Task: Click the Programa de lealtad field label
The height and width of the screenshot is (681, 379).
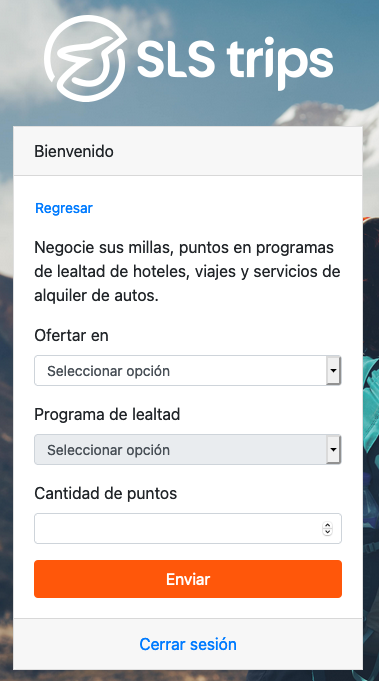Action: [x=107, y=414]
